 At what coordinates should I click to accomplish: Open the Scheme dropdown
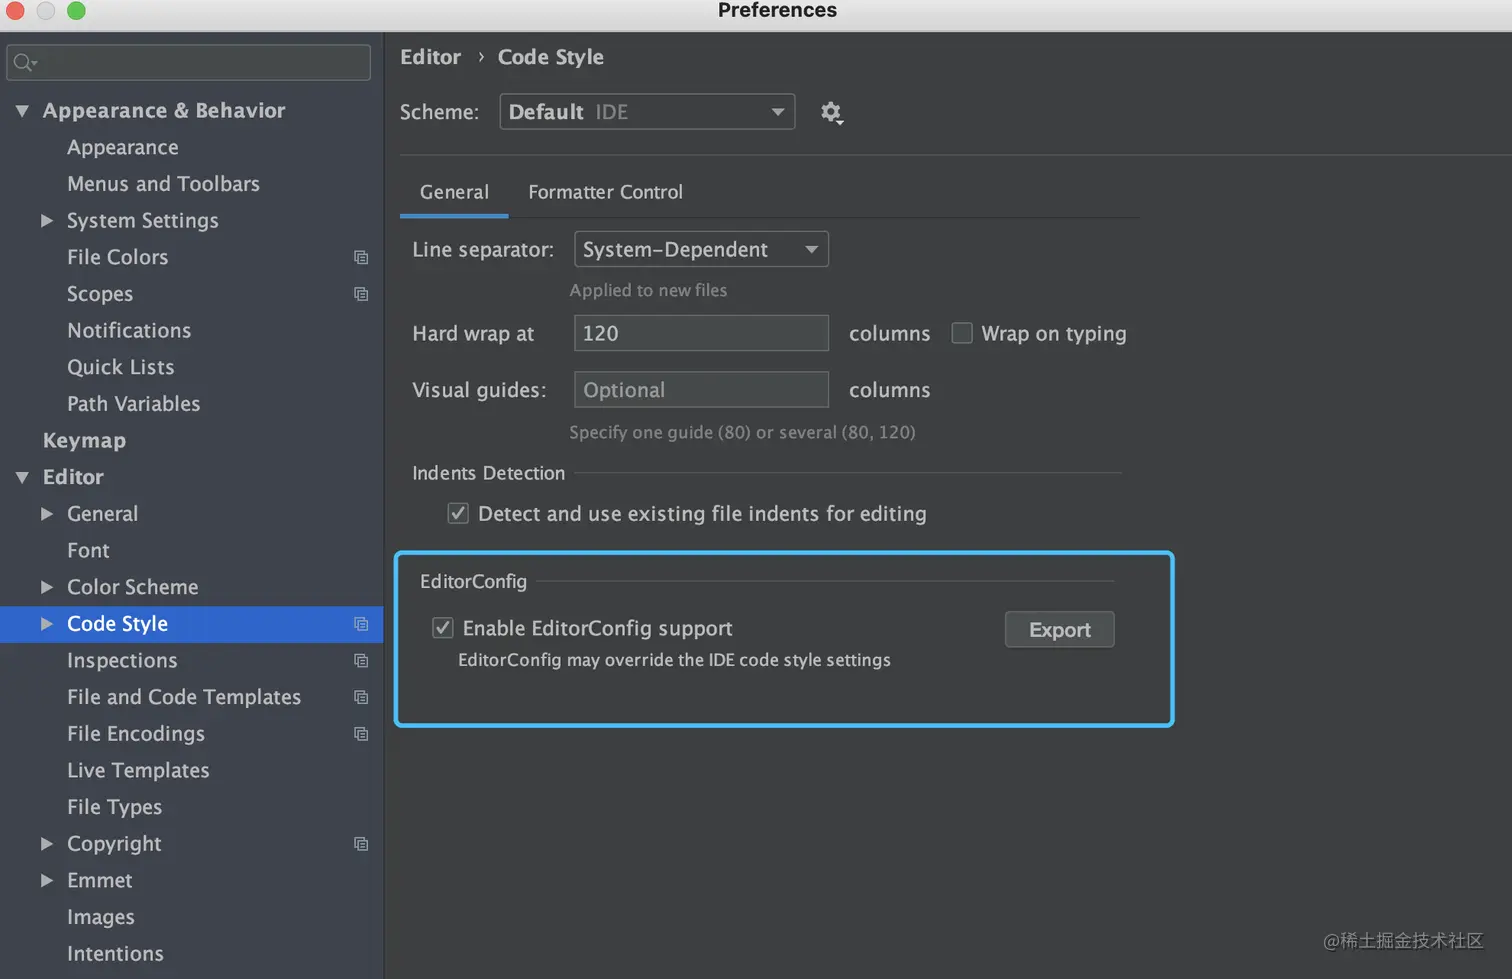[x=647, y=112]
